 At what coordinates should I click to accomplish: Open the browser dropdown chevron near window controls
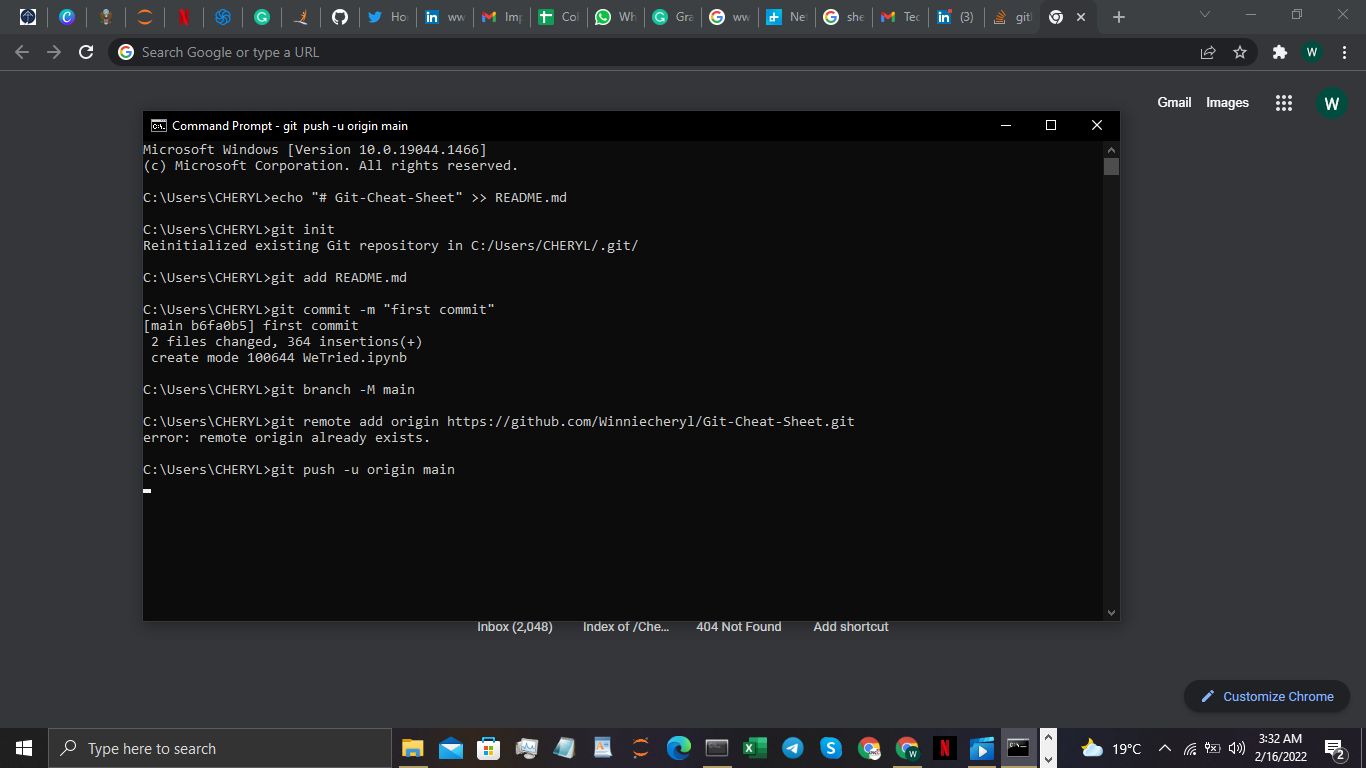(1204, 16)
